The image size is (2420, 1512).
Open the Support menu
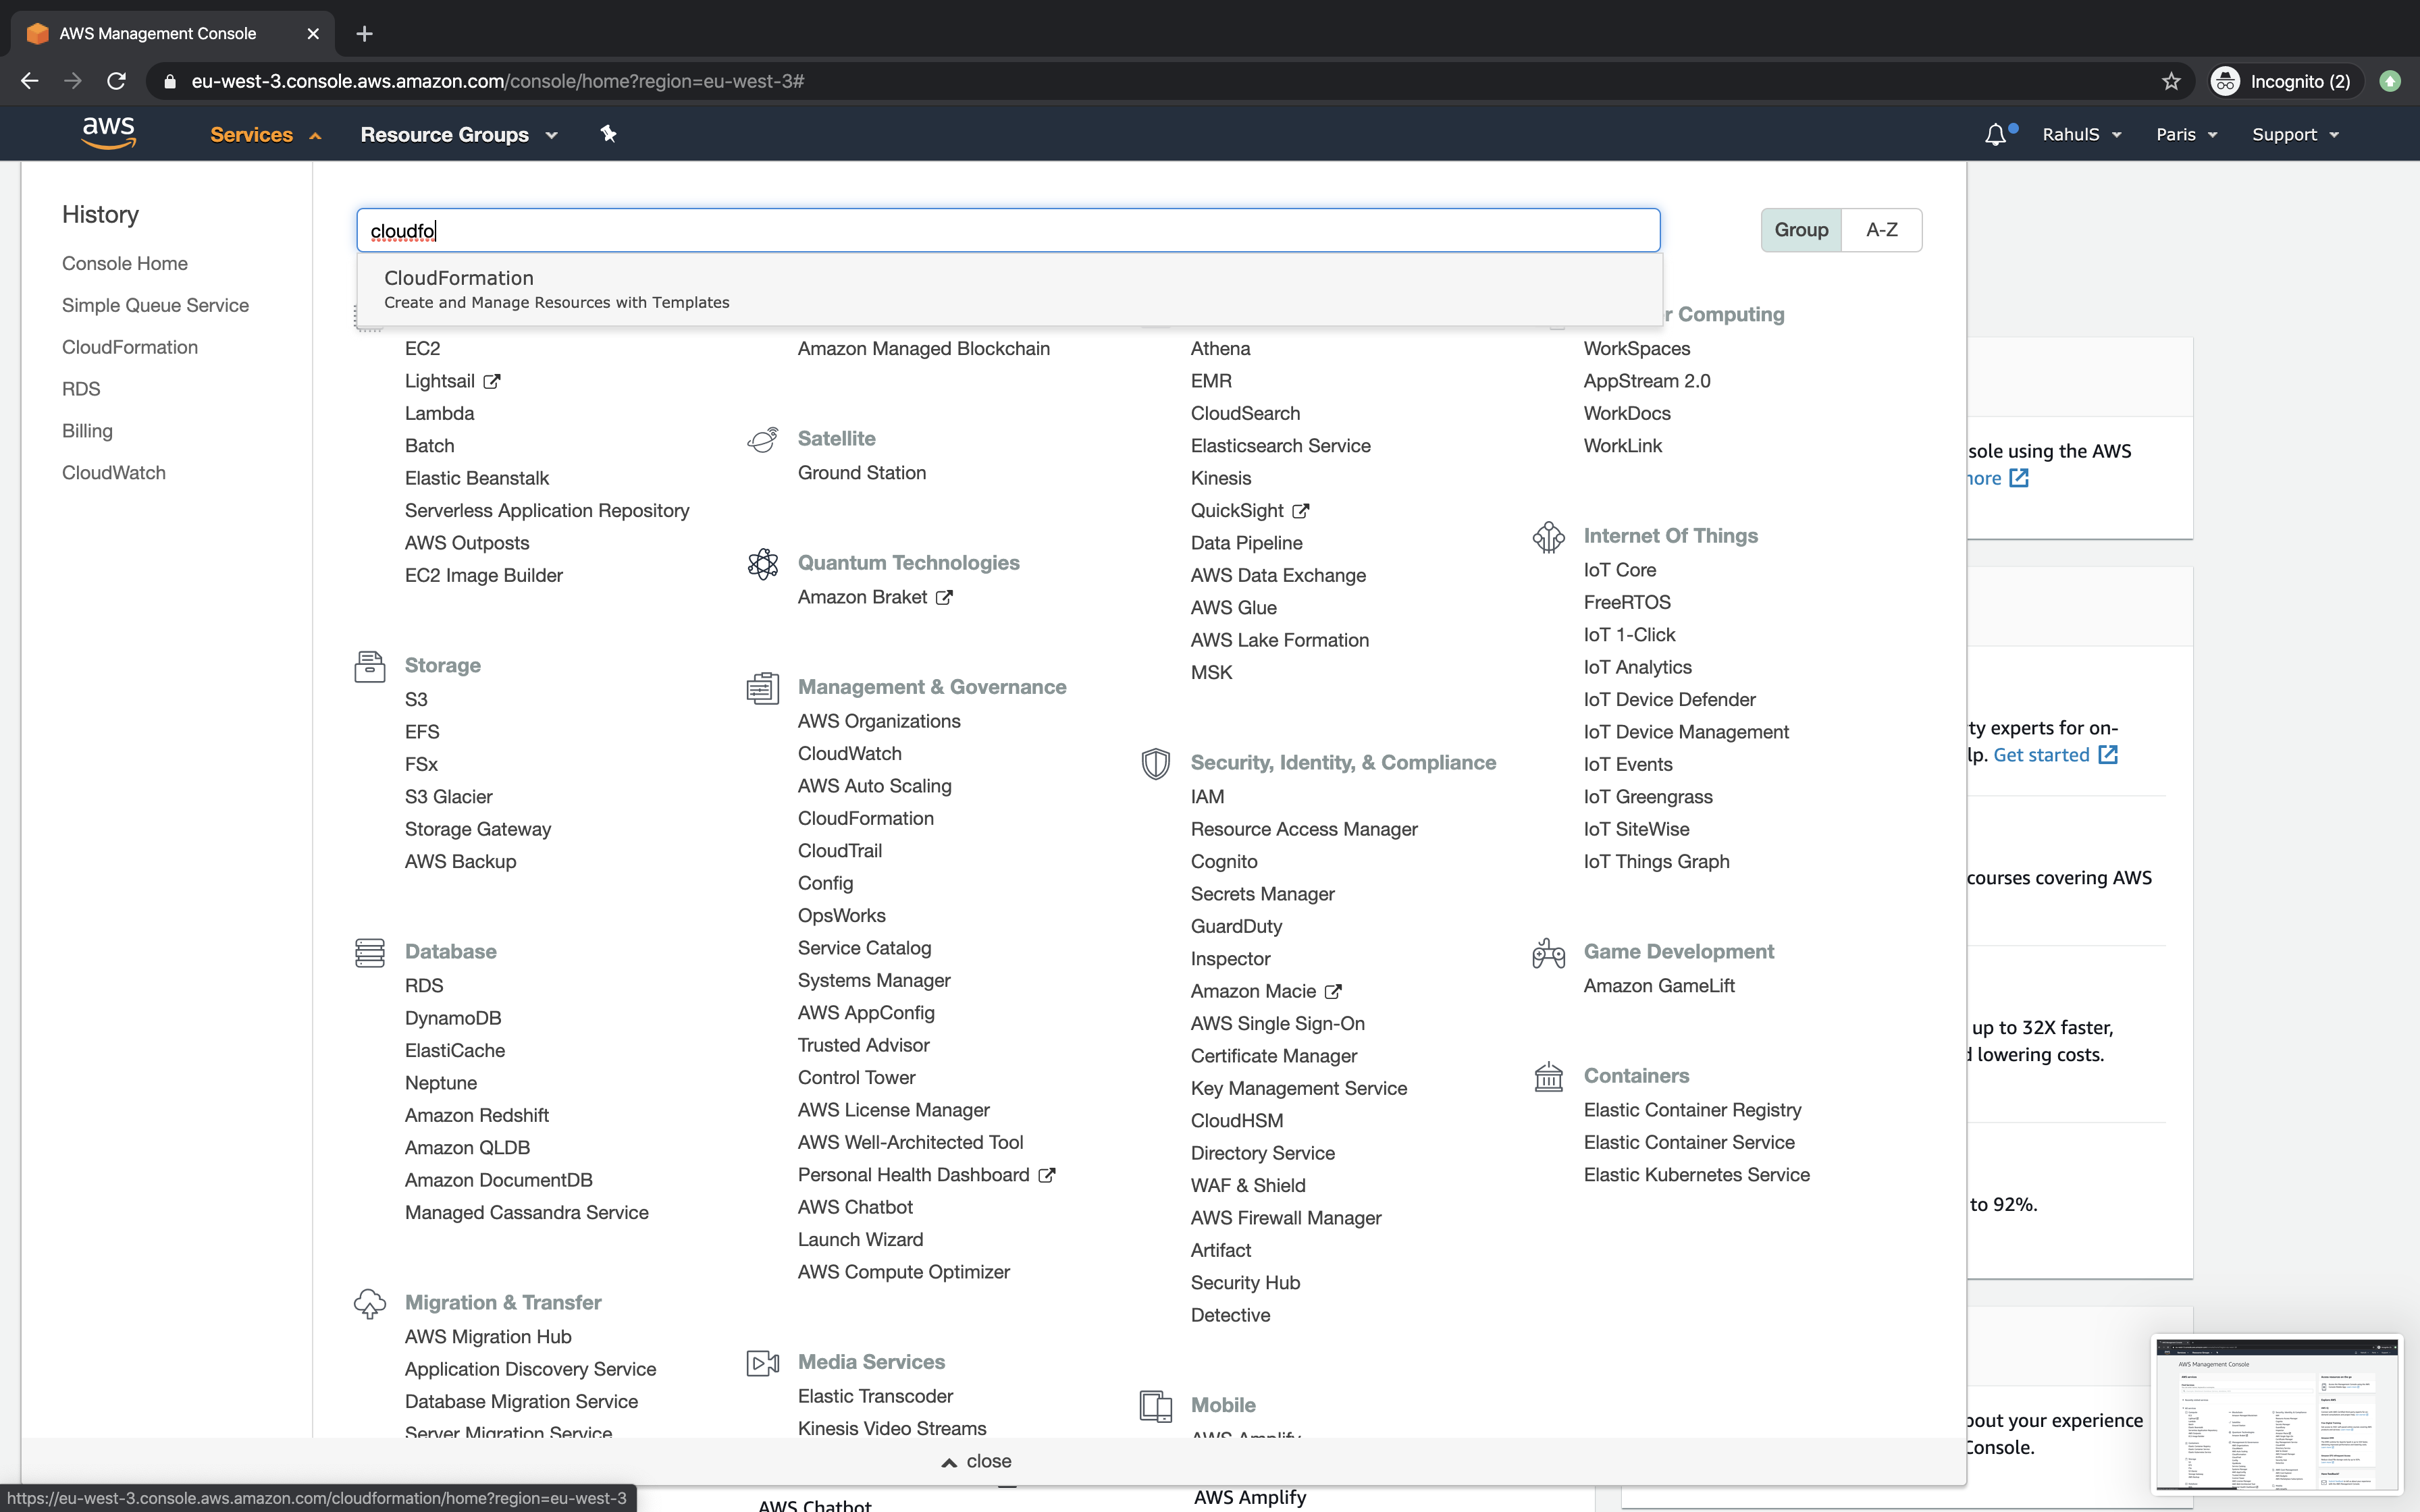pyautogui.click(x=2294, y=134)
